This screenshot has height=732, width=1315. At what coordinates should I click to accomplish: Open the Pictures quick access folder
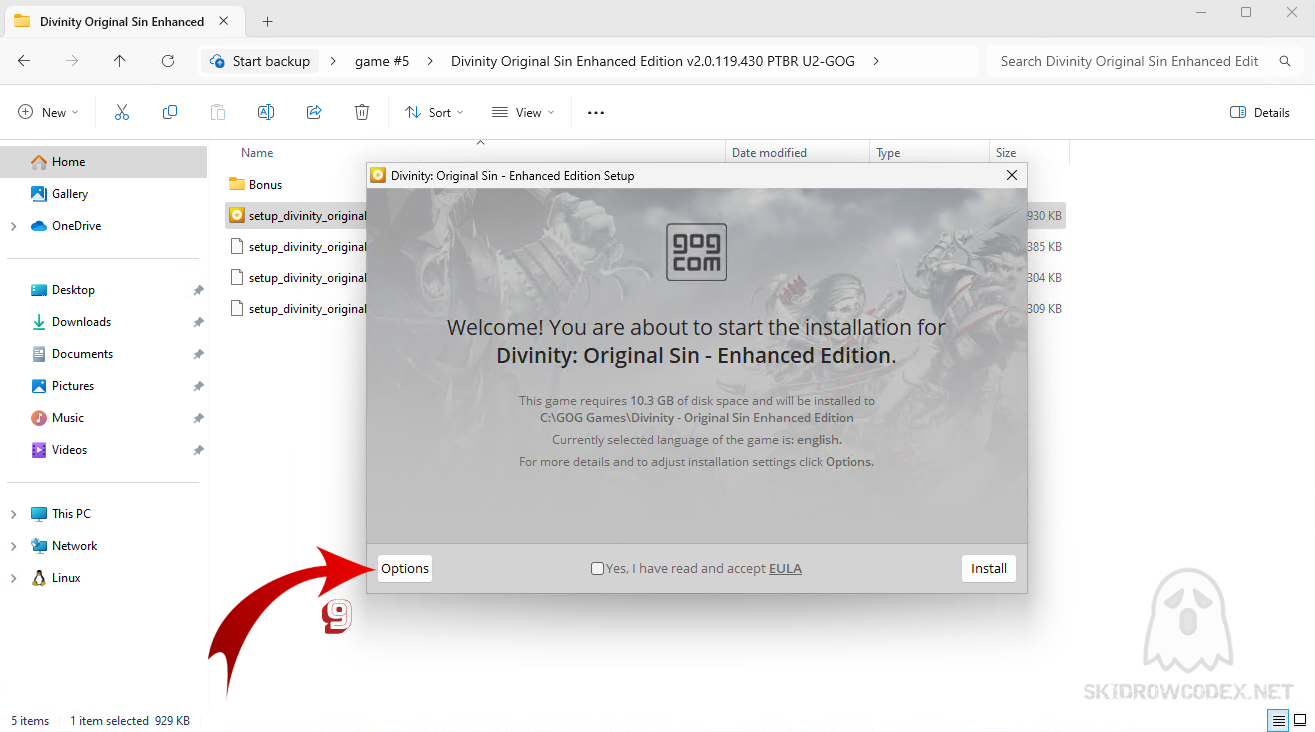(73, 385)
